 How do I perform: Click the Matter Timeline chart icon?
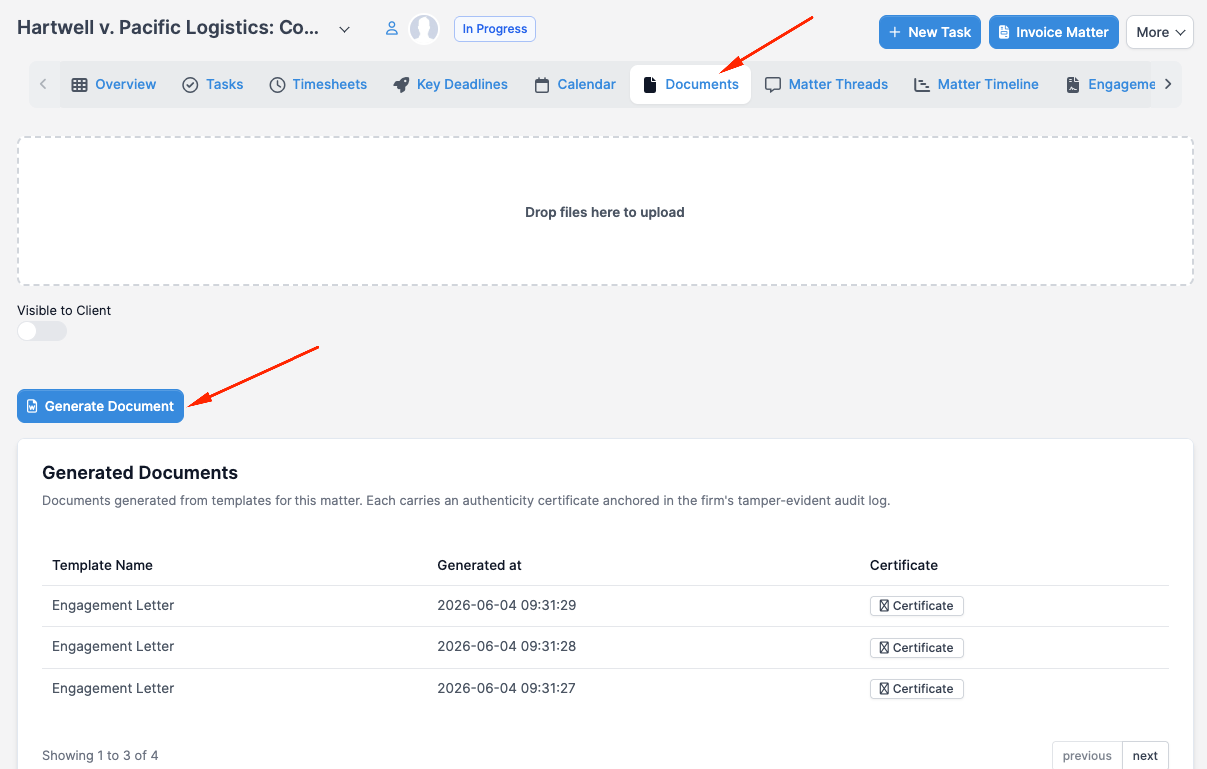(922, 85)
